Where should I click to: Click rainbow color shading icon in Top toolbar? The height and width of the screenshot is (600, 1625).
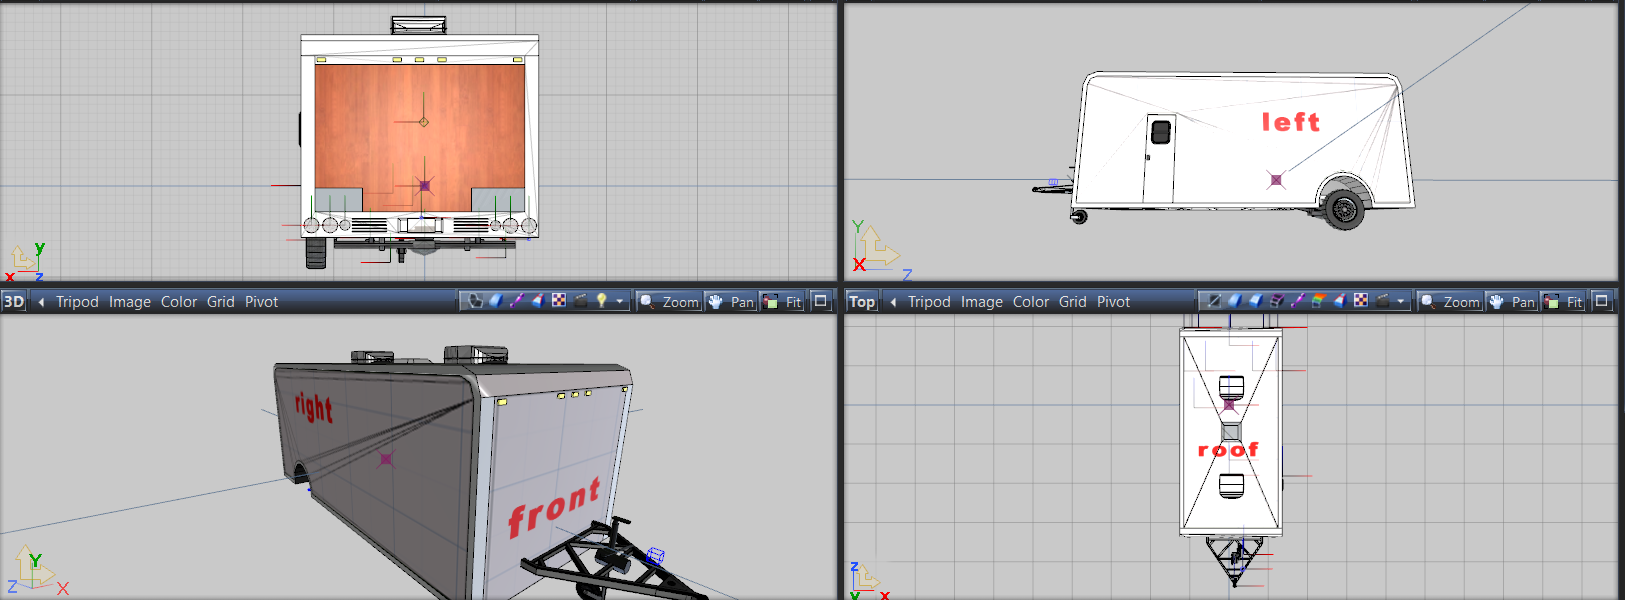[1318, 301]
